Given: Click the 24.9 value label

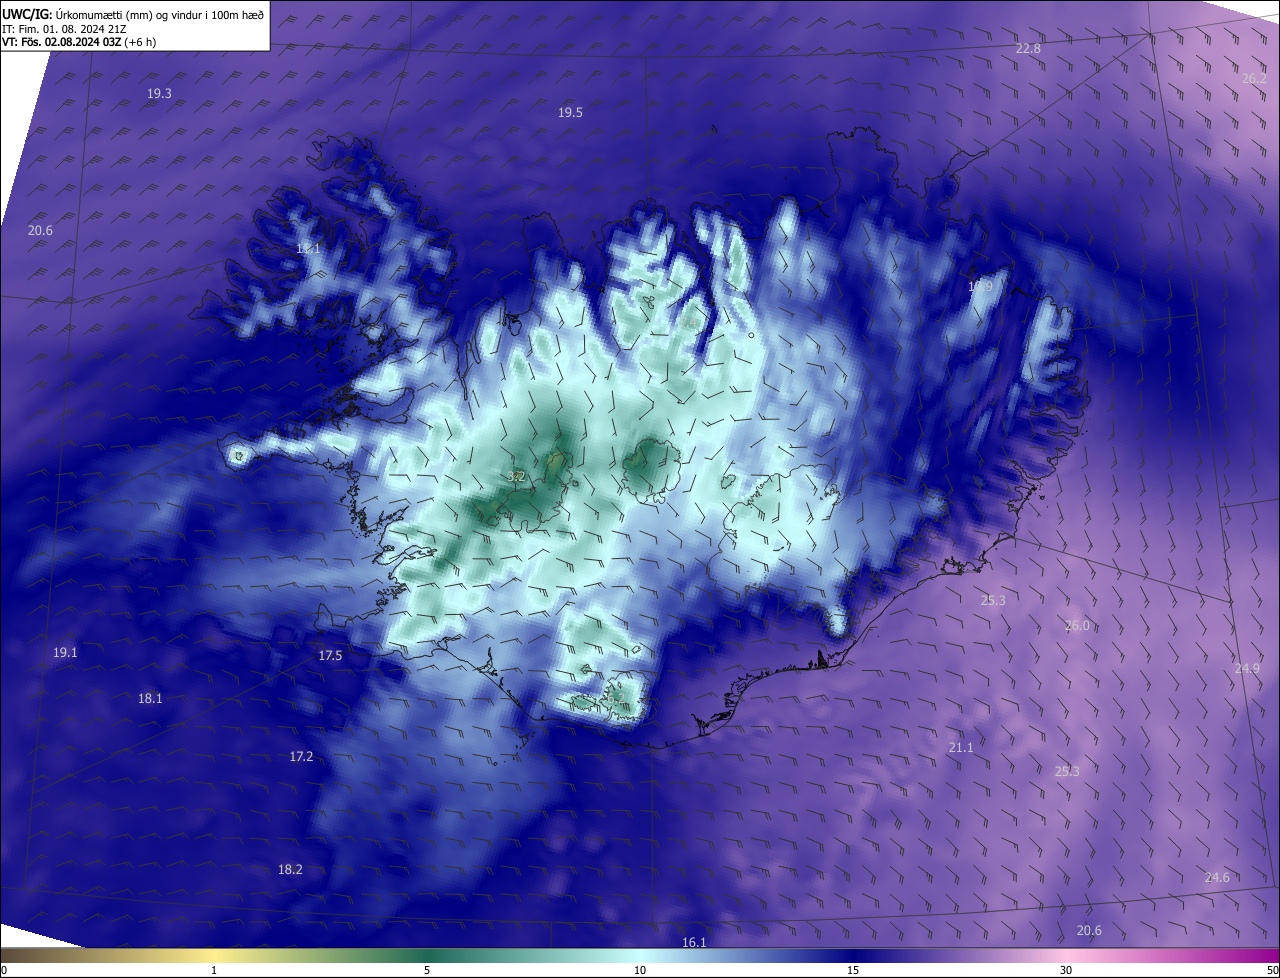Looking at the screenshot, I should click(x=1247, y=669).
